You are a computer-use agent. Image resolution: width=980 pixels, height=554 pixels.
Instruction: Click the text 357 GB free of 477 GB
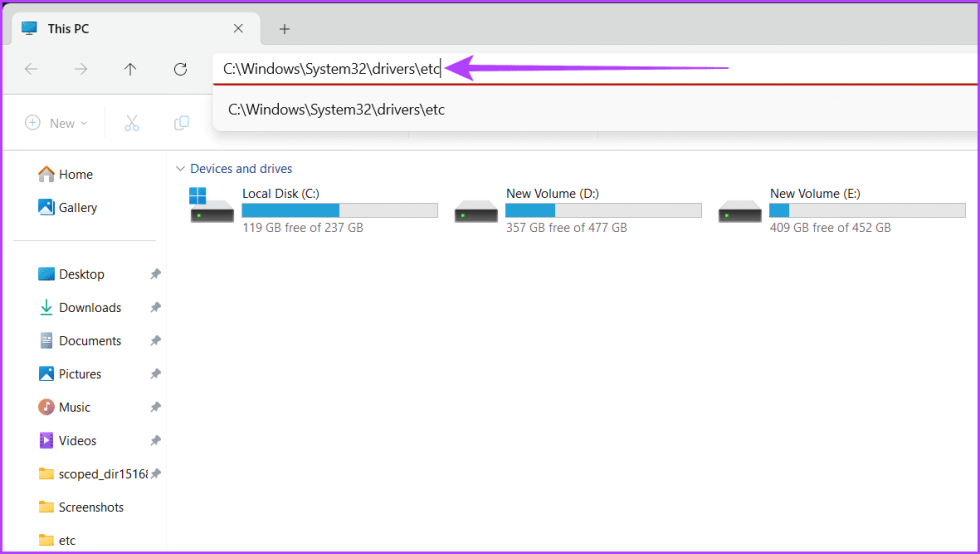(567, 228)
